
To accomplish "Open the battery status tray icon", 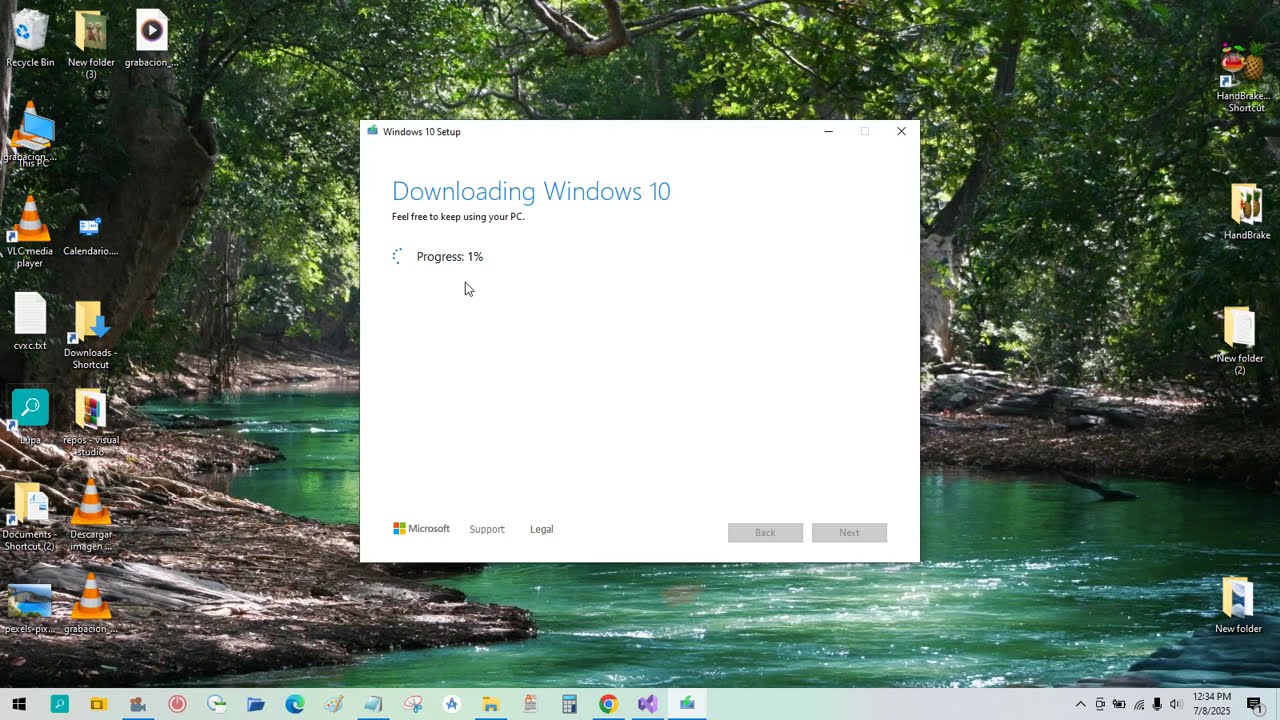I will point(1119,704).
